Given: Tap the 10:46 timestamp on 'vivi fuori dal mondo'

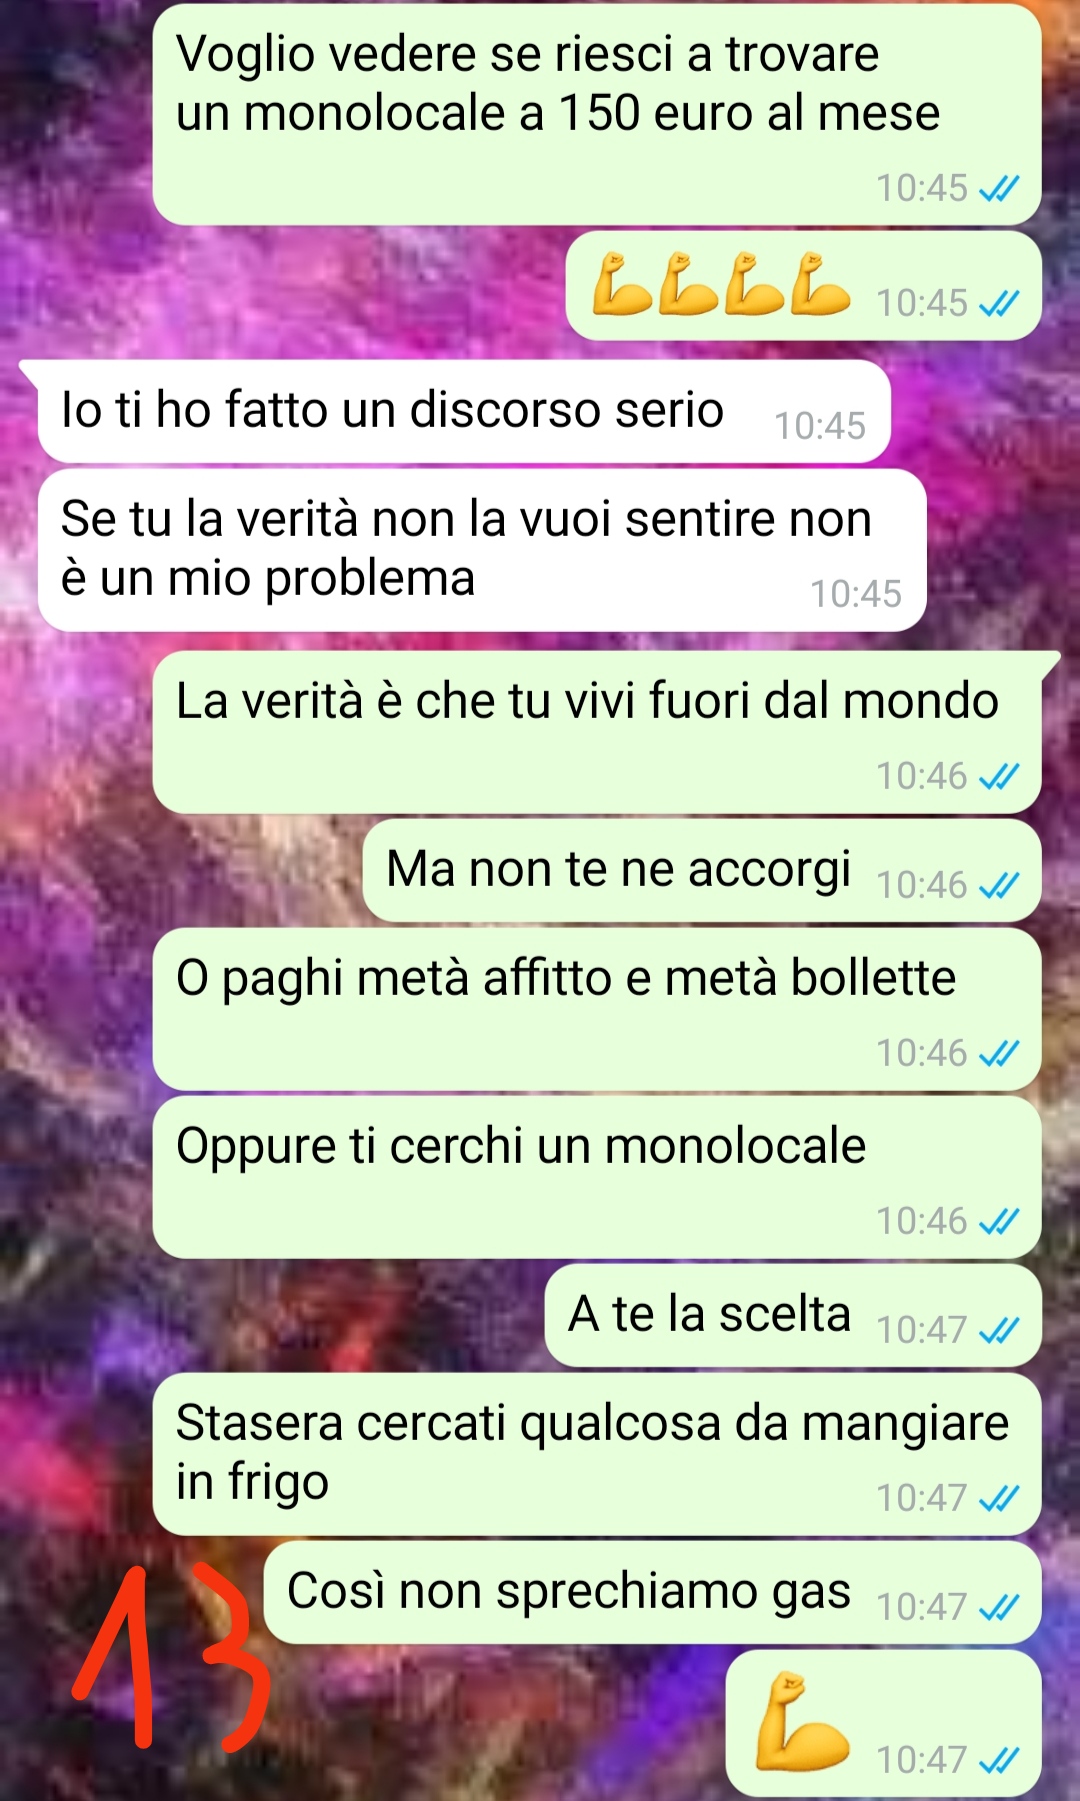Looking at the screenshot, I should pyautogui.click(x=922, y=776).
